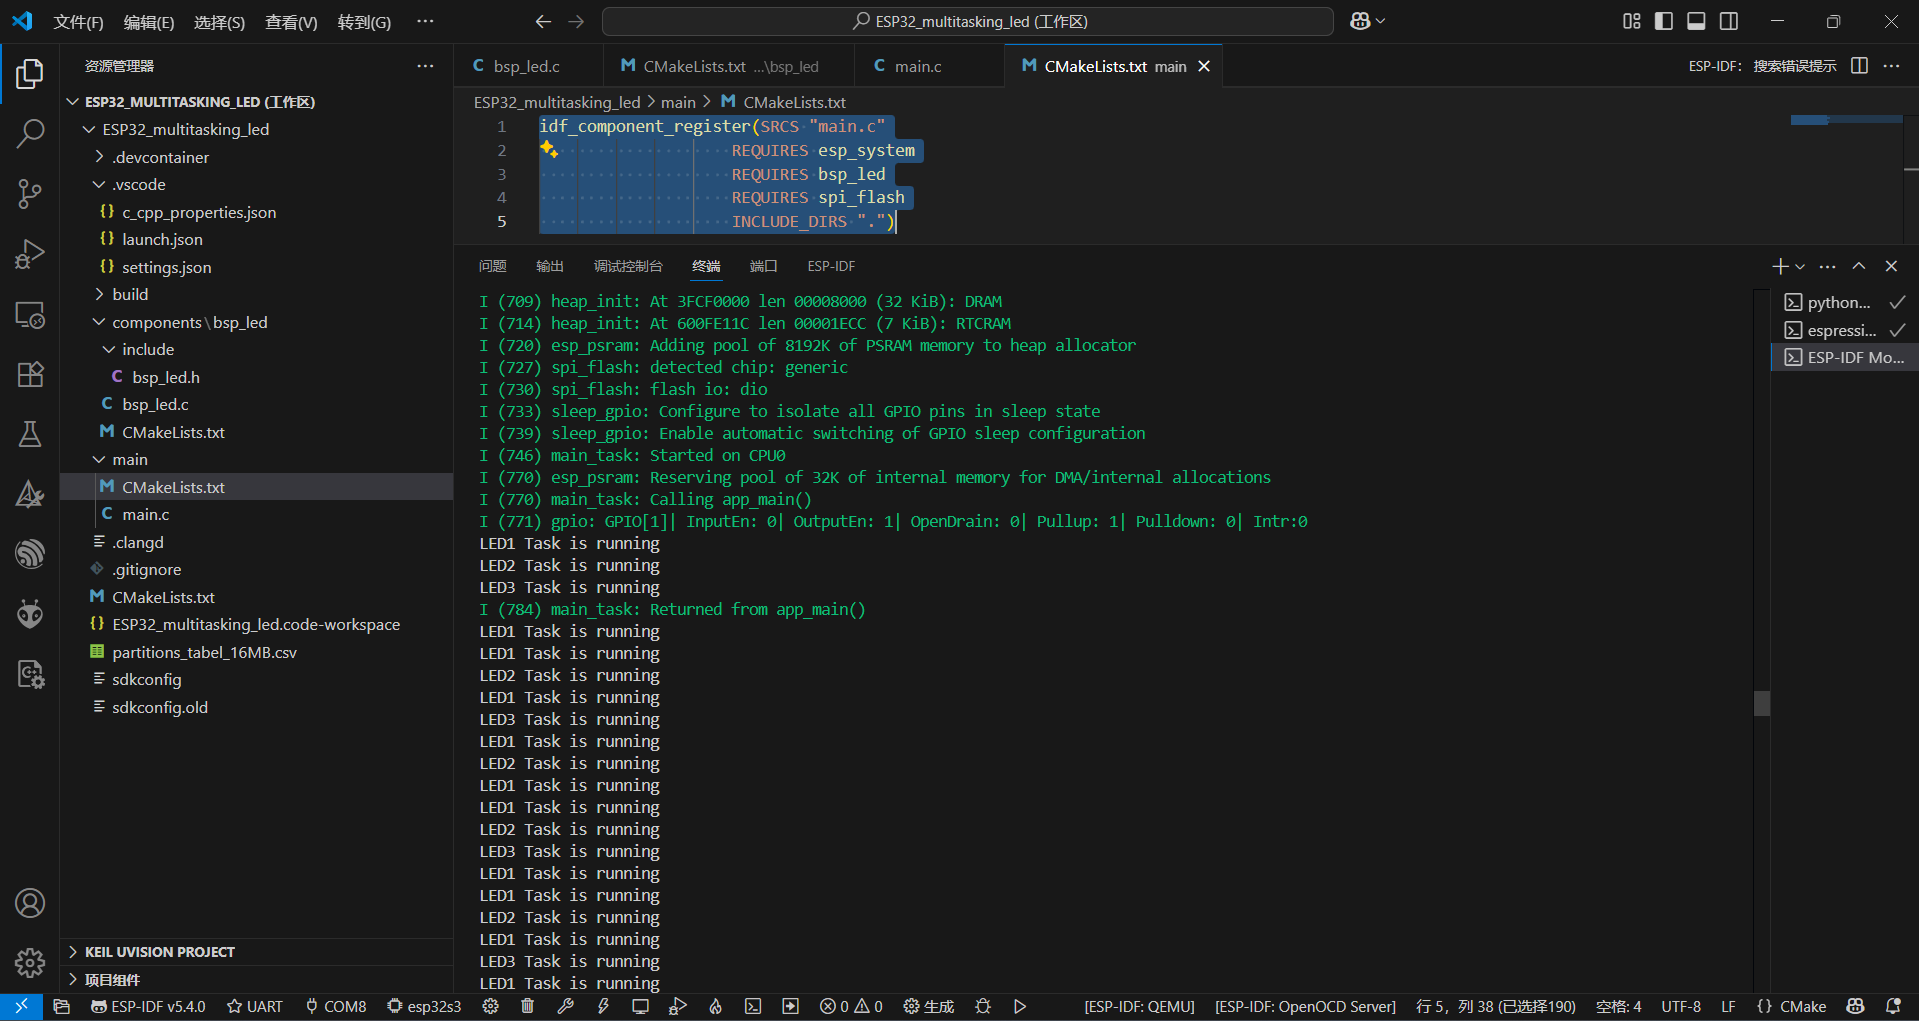Screen dimensions: 1919x1021
Task: Toggle the secondary sidebar visibility
Action: pyautogui.click(x=1729, y=21)
